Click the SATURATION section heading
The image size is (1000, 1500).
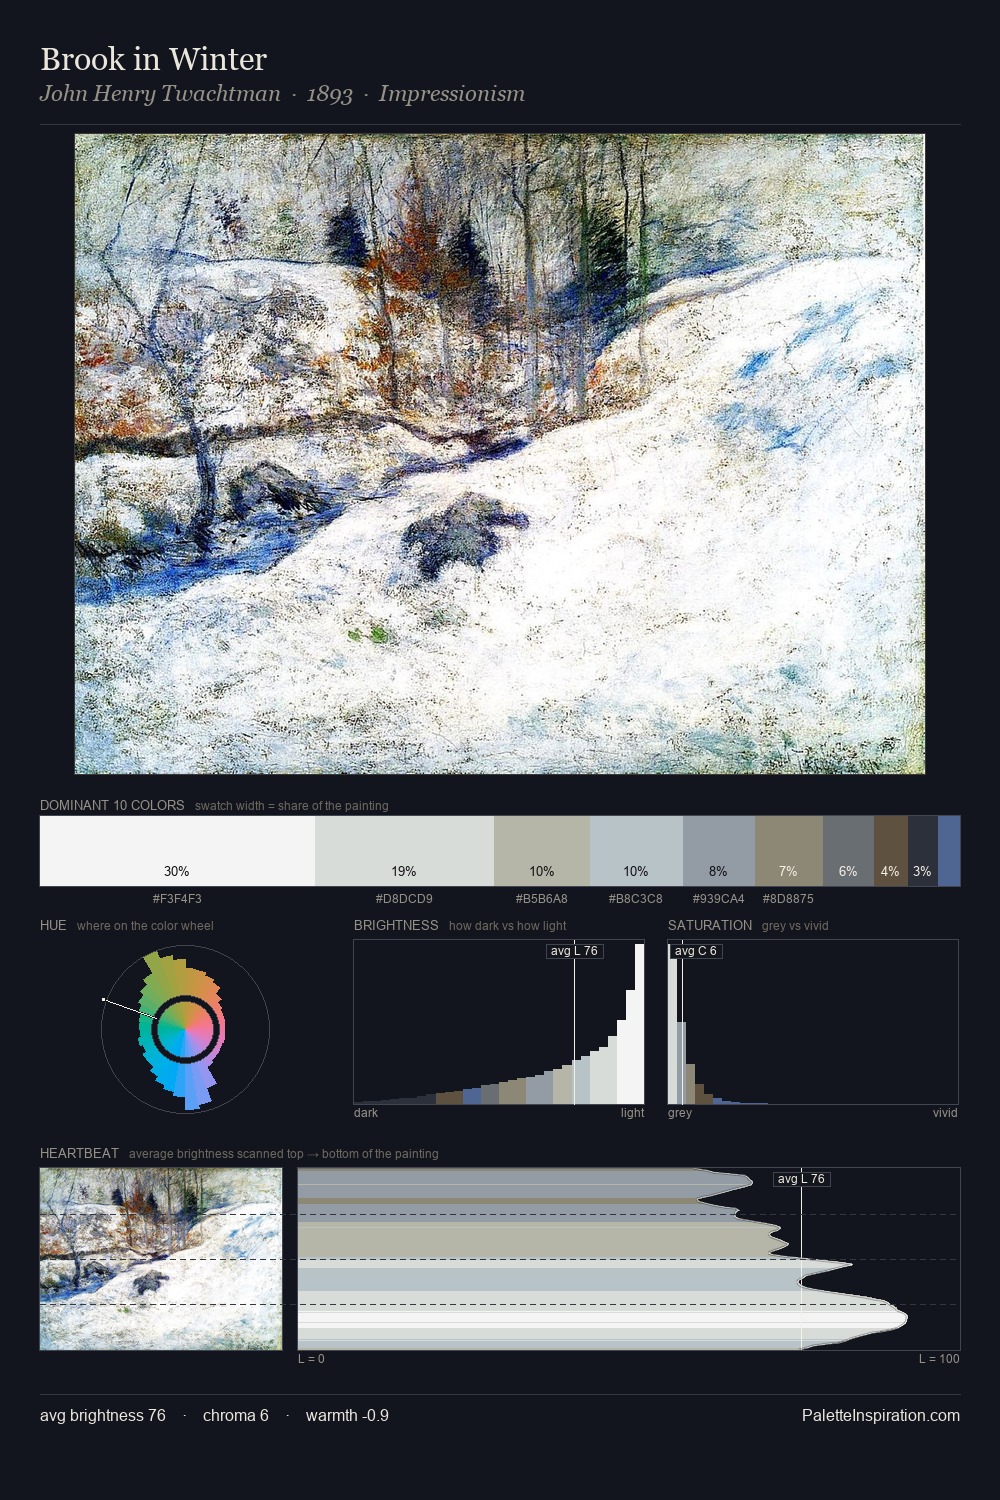coord(710,925)
